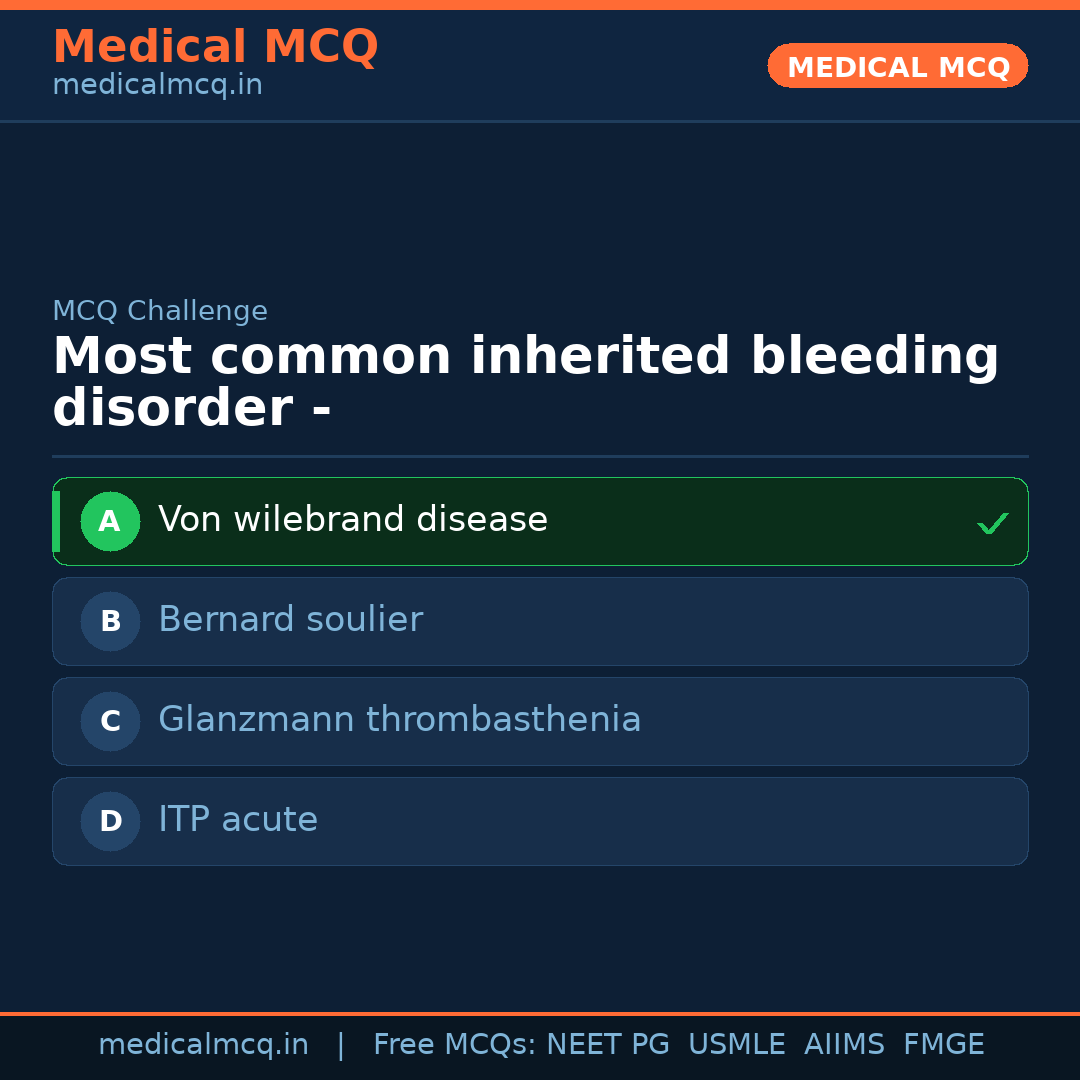Image resolution: width=1080 pixels, height=1080 pixels.
Task: Open the medicalmcq.in link in the footer
Action: [203, 1045]
